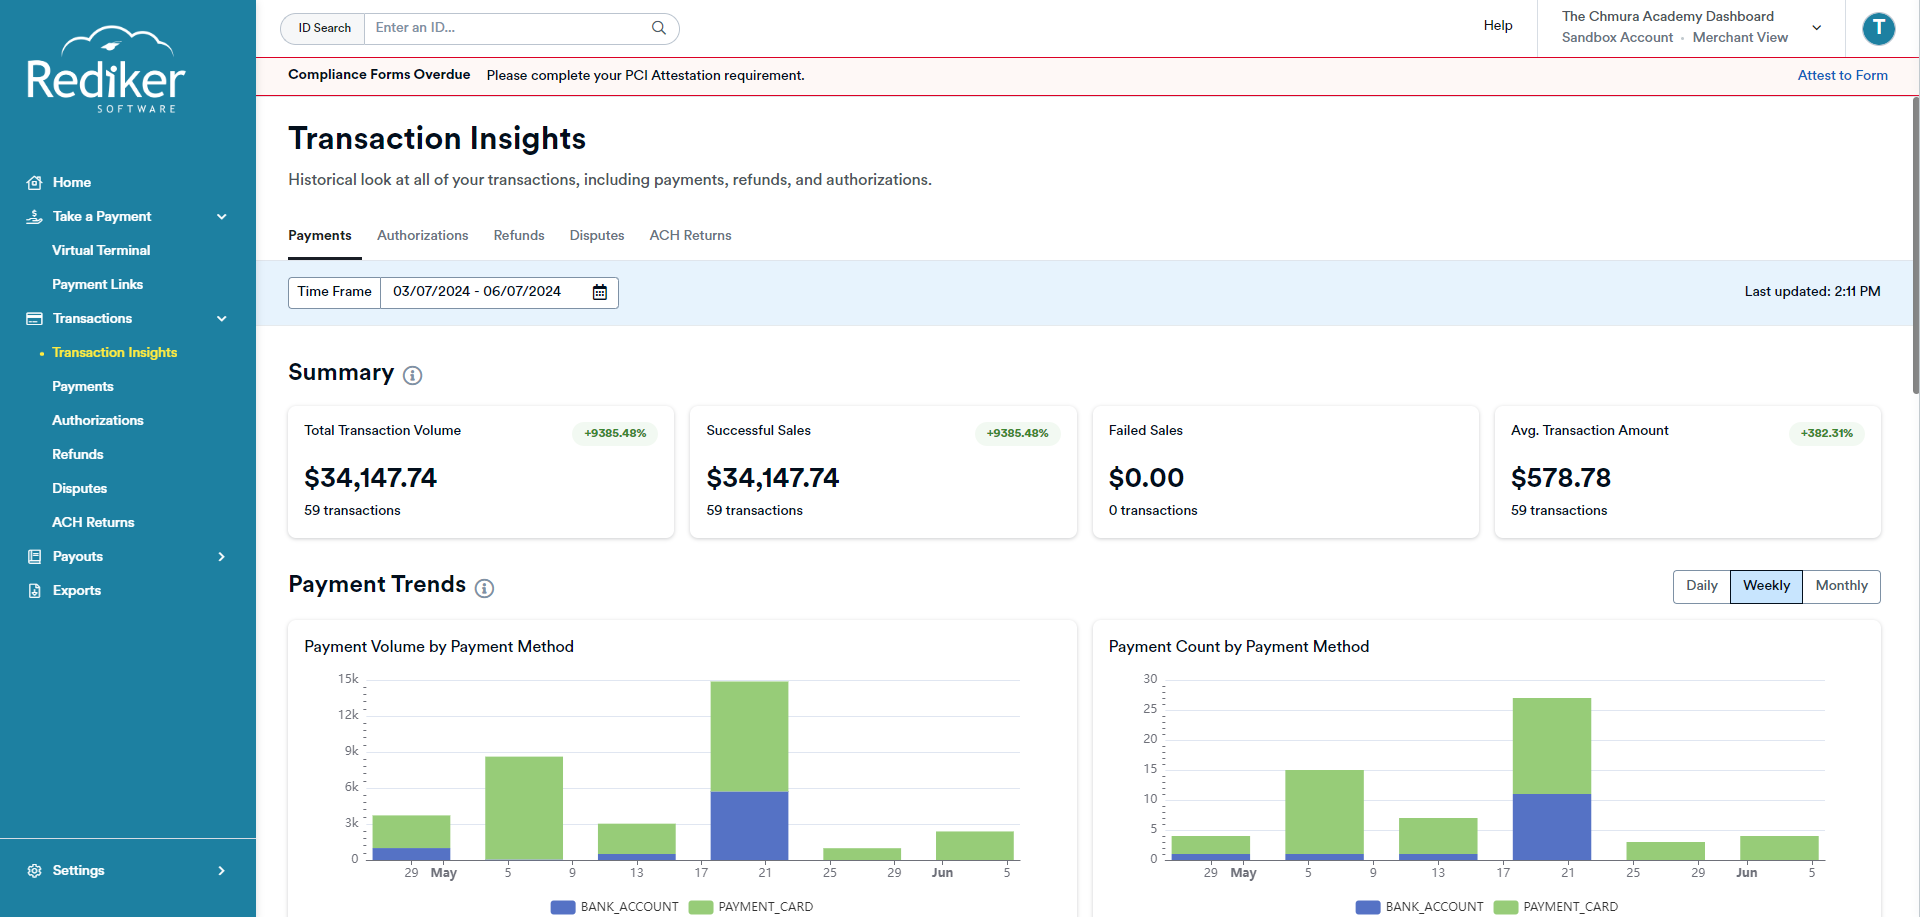Toggle BANK_ACCOUNT legend in count chart
Screen dimensions: 1920x917
pos(1420,907)
